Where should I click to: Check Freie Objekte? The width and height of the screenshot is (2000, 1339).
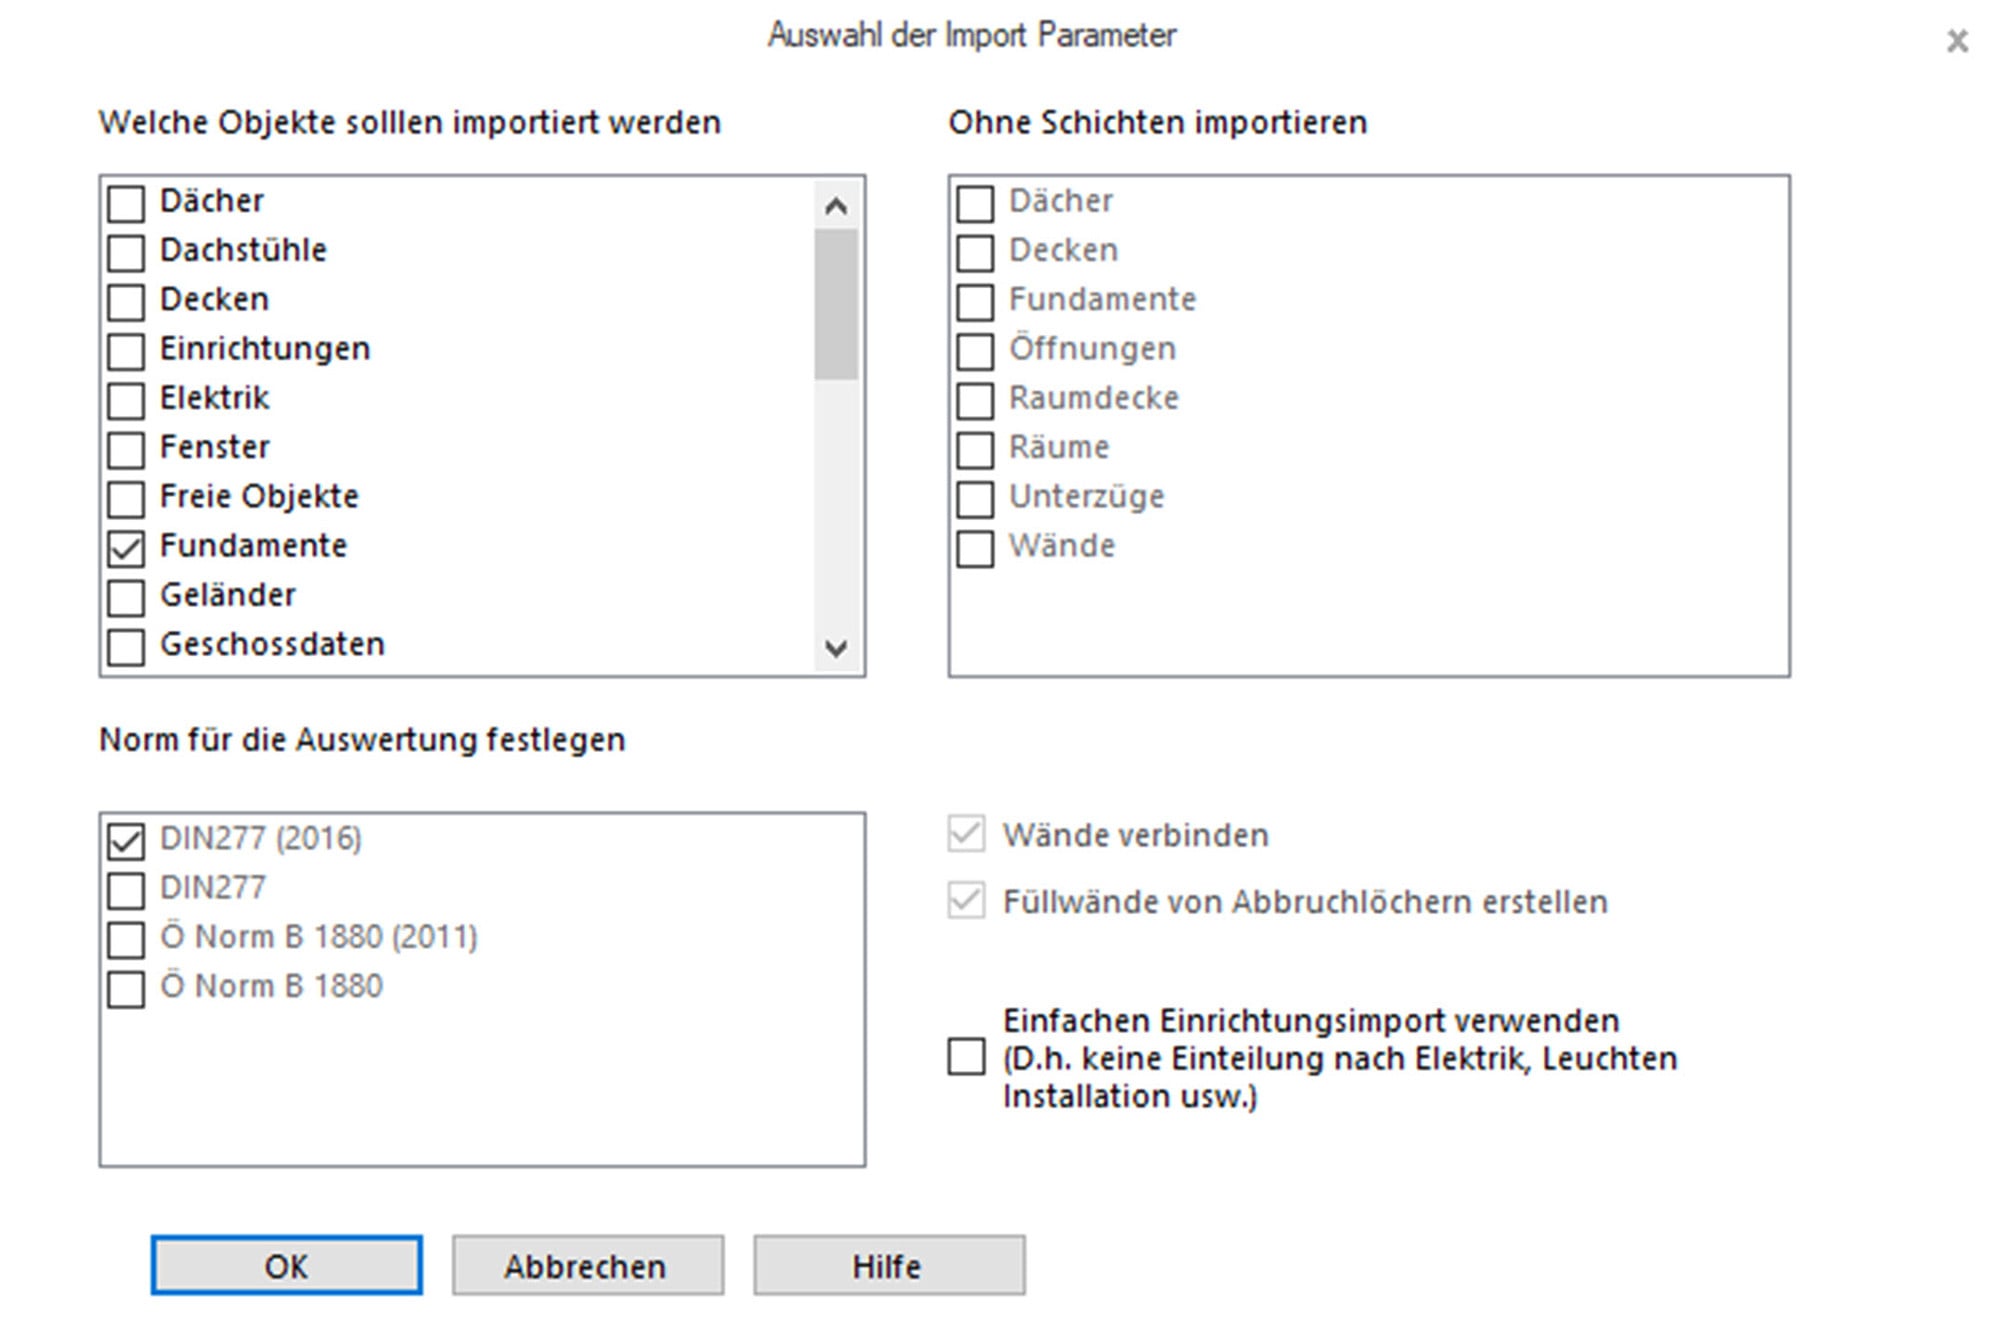coord(124,497)
